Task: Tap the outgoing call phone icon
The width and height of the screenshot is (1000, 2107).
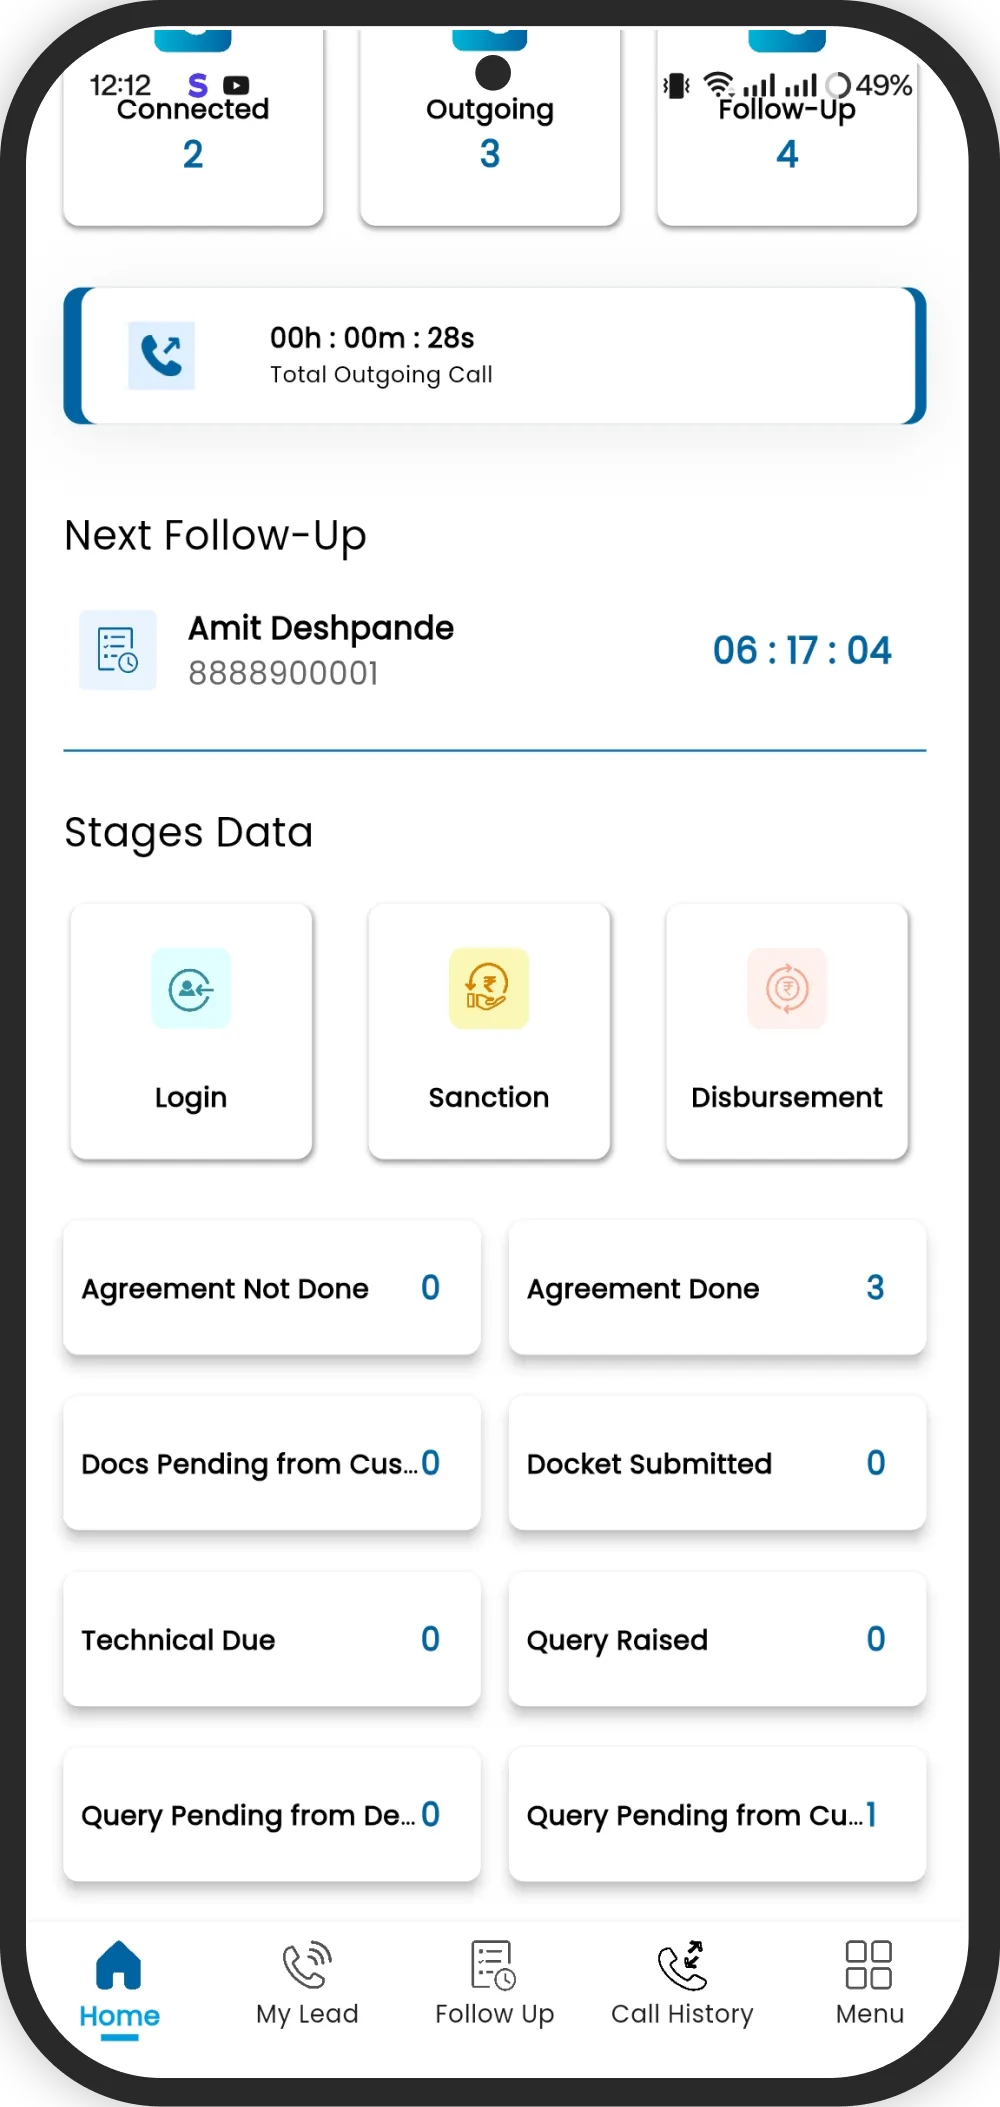Action: [x=161, y=355]
